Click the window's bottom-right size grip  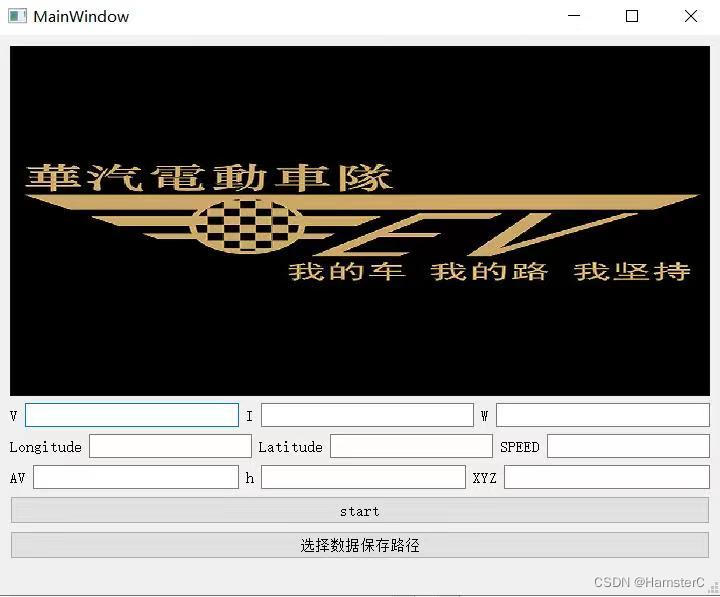714,588
